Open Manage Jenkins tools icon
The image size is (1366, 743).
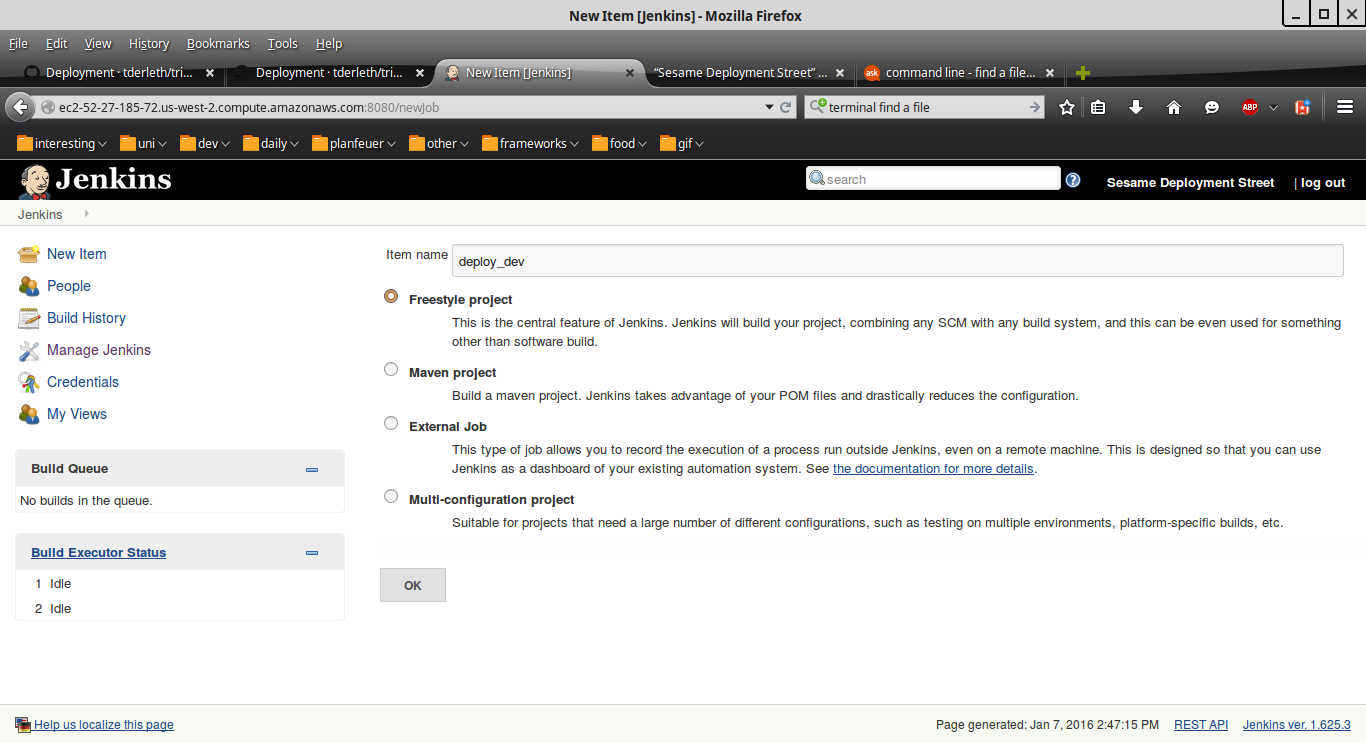(29, 350)
